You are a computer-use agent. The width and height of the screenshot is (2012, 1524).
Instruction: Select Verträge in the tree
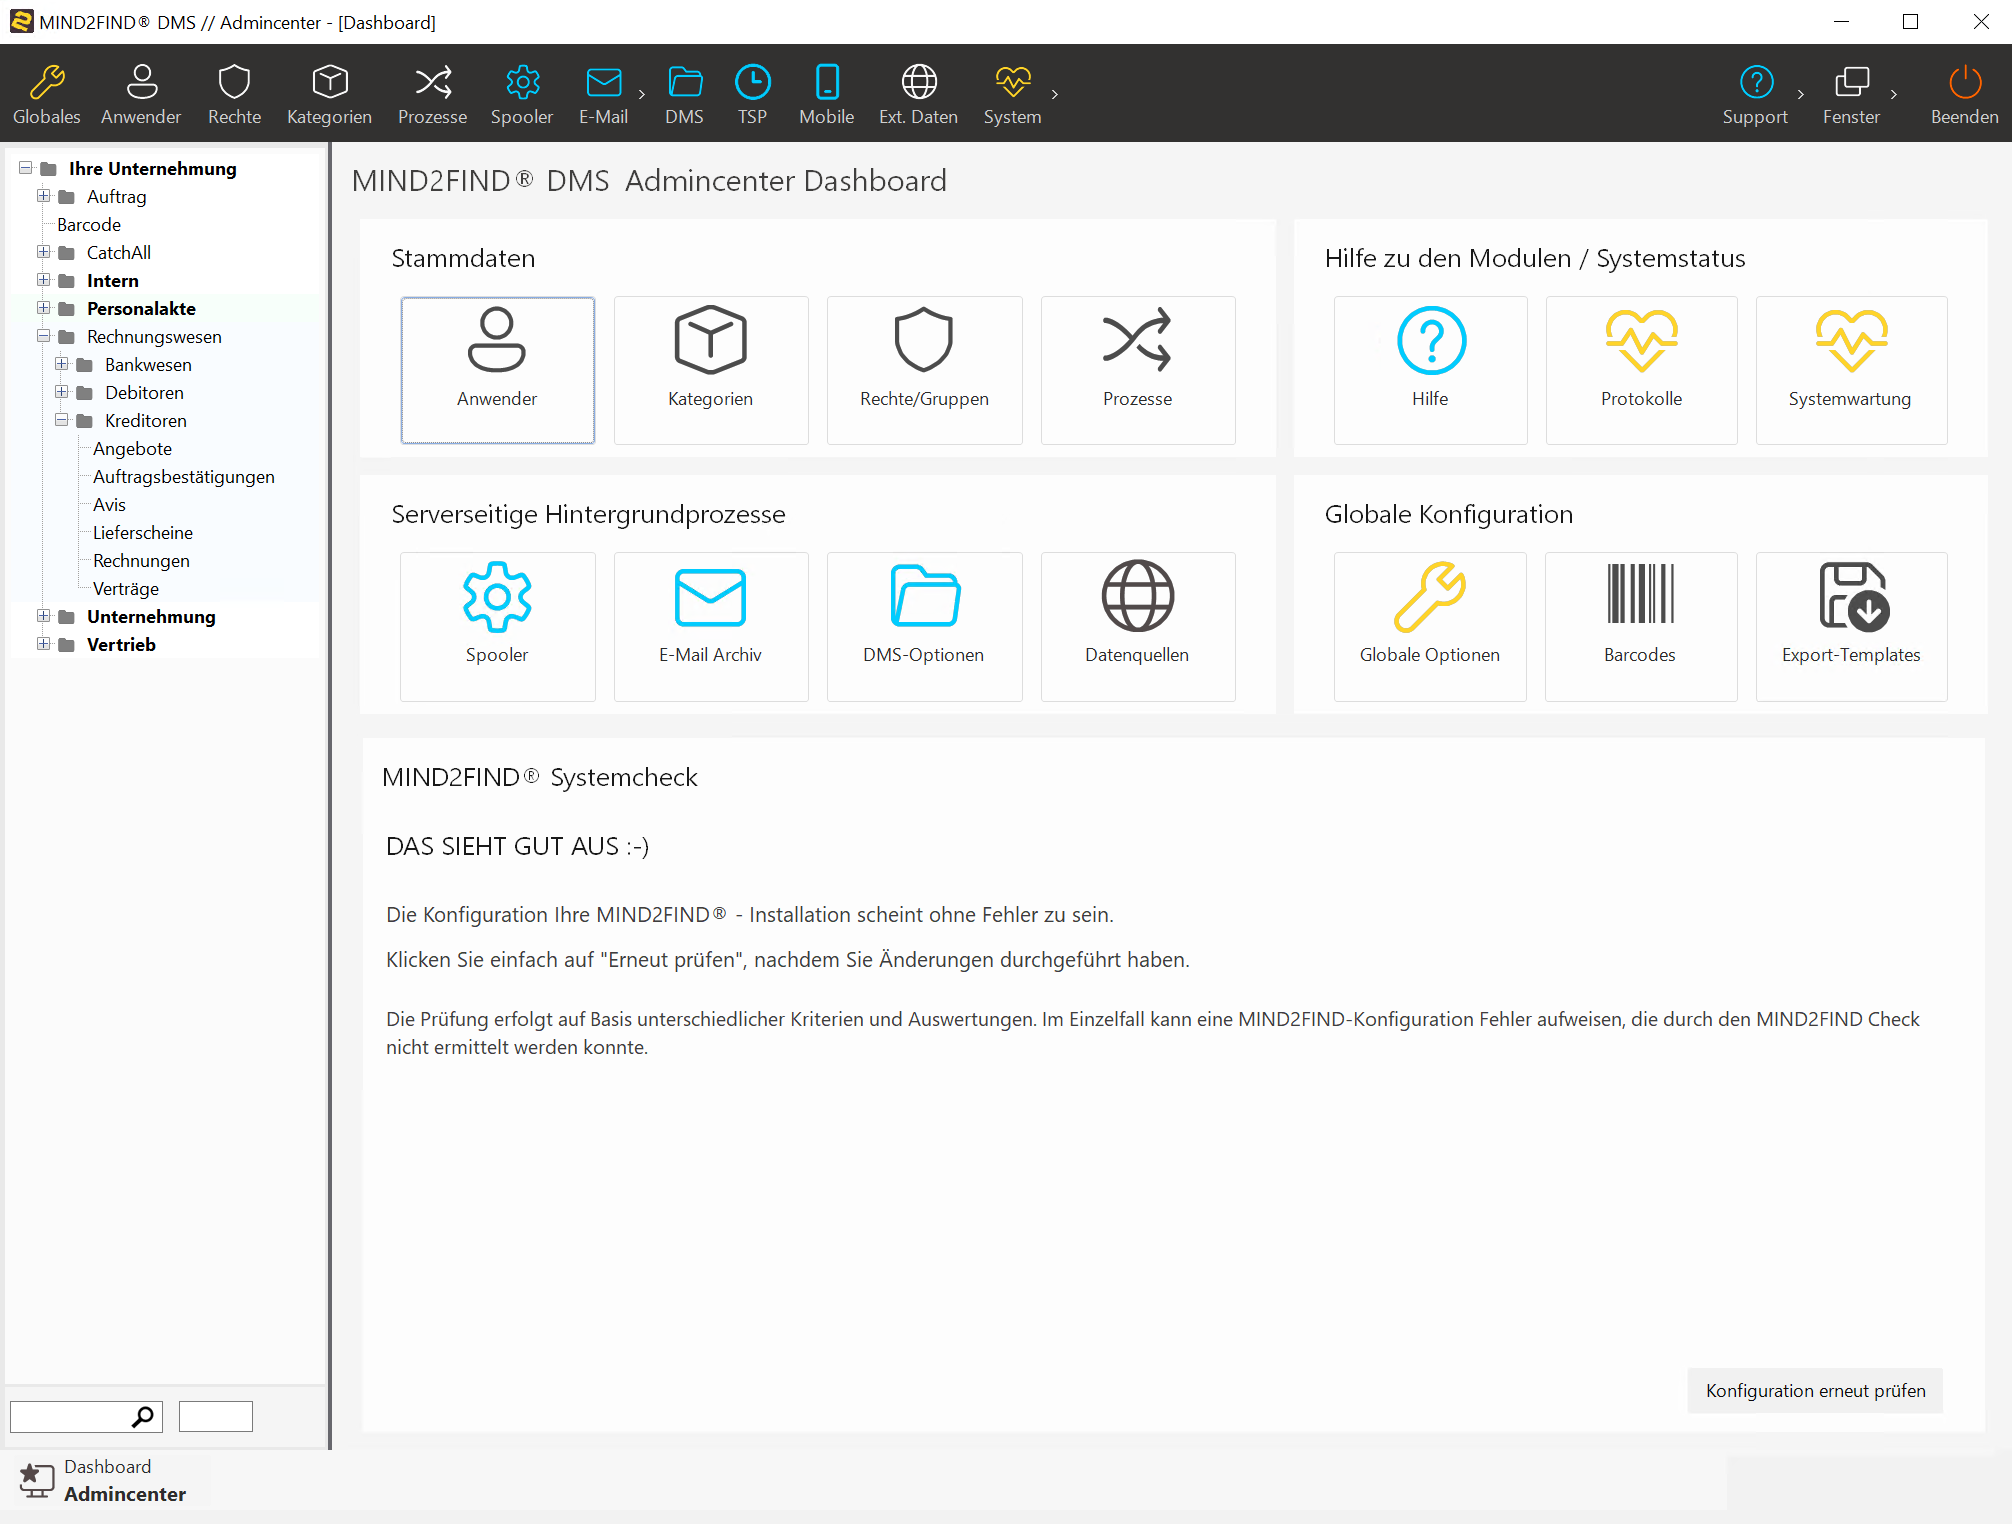pos(126,589)
